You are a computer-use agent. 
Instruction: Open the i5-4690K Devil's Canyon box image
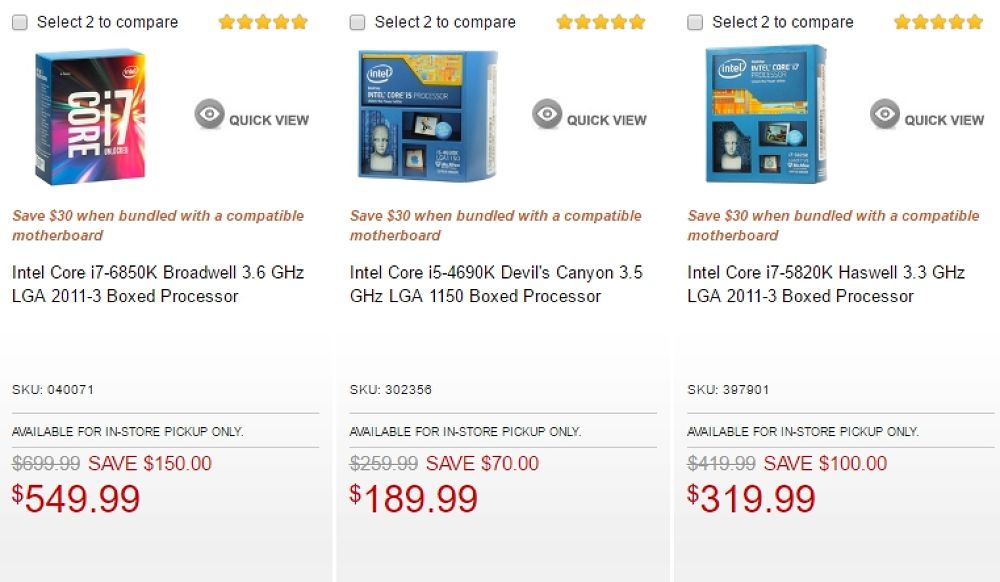[428, 115]
